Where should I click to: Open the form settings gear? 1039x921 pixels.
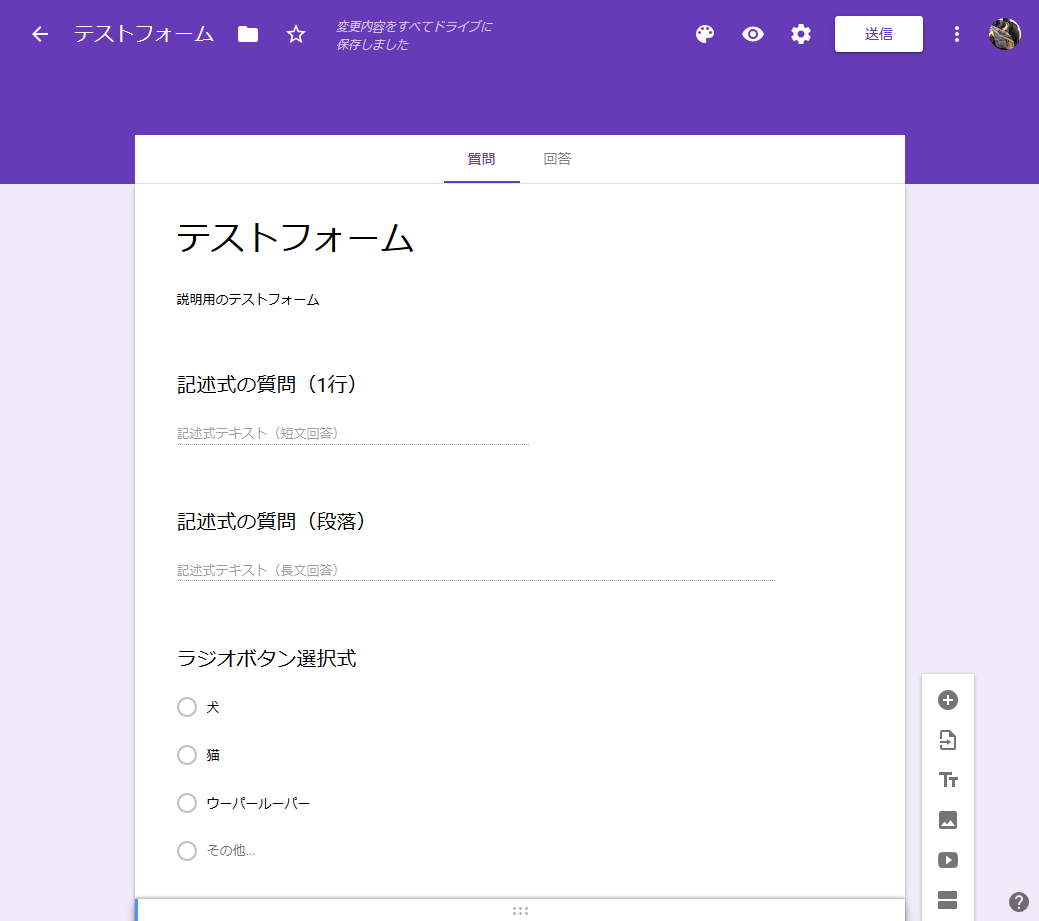[x=801, y=33]
